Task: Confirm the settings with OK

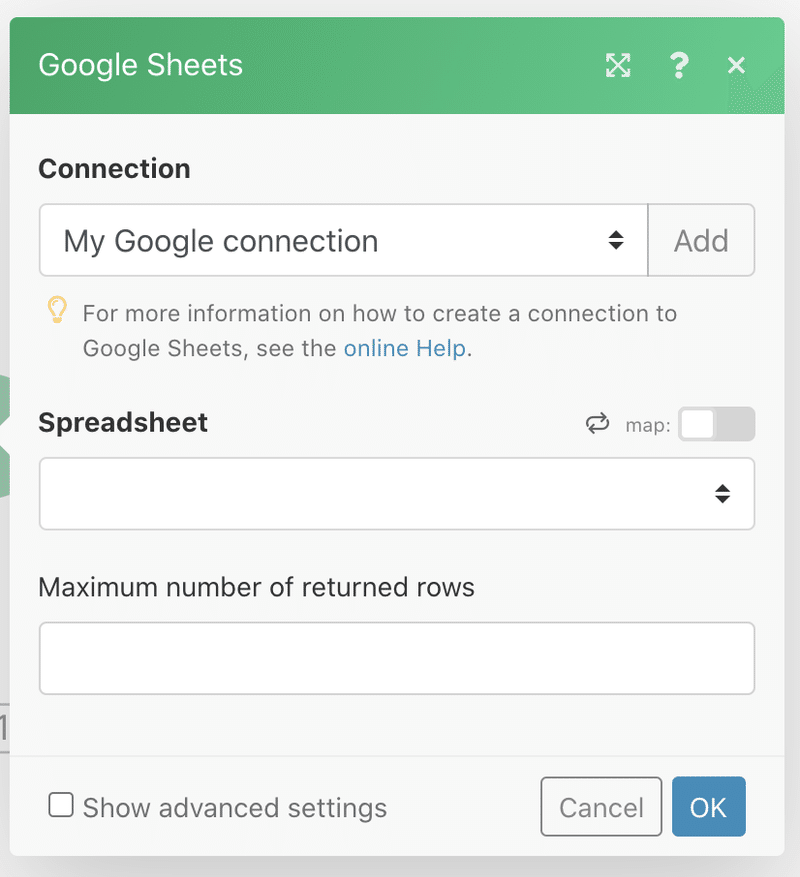Action: [x=708, y=807]
